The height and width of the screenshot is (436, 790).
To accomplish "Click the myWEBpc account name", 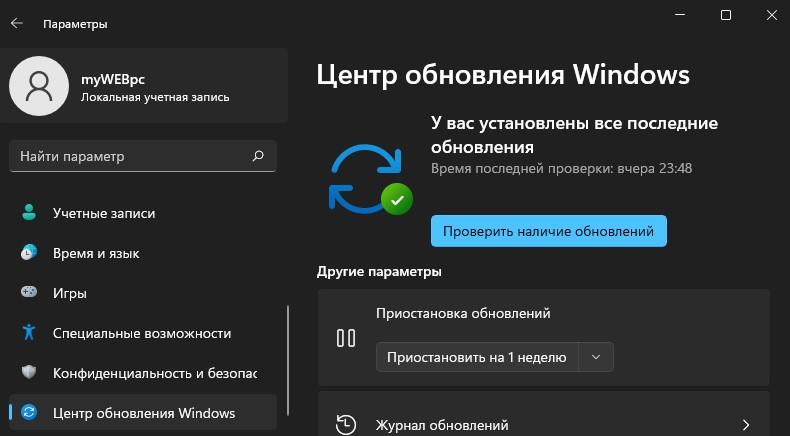I will [x=113, y=79].
